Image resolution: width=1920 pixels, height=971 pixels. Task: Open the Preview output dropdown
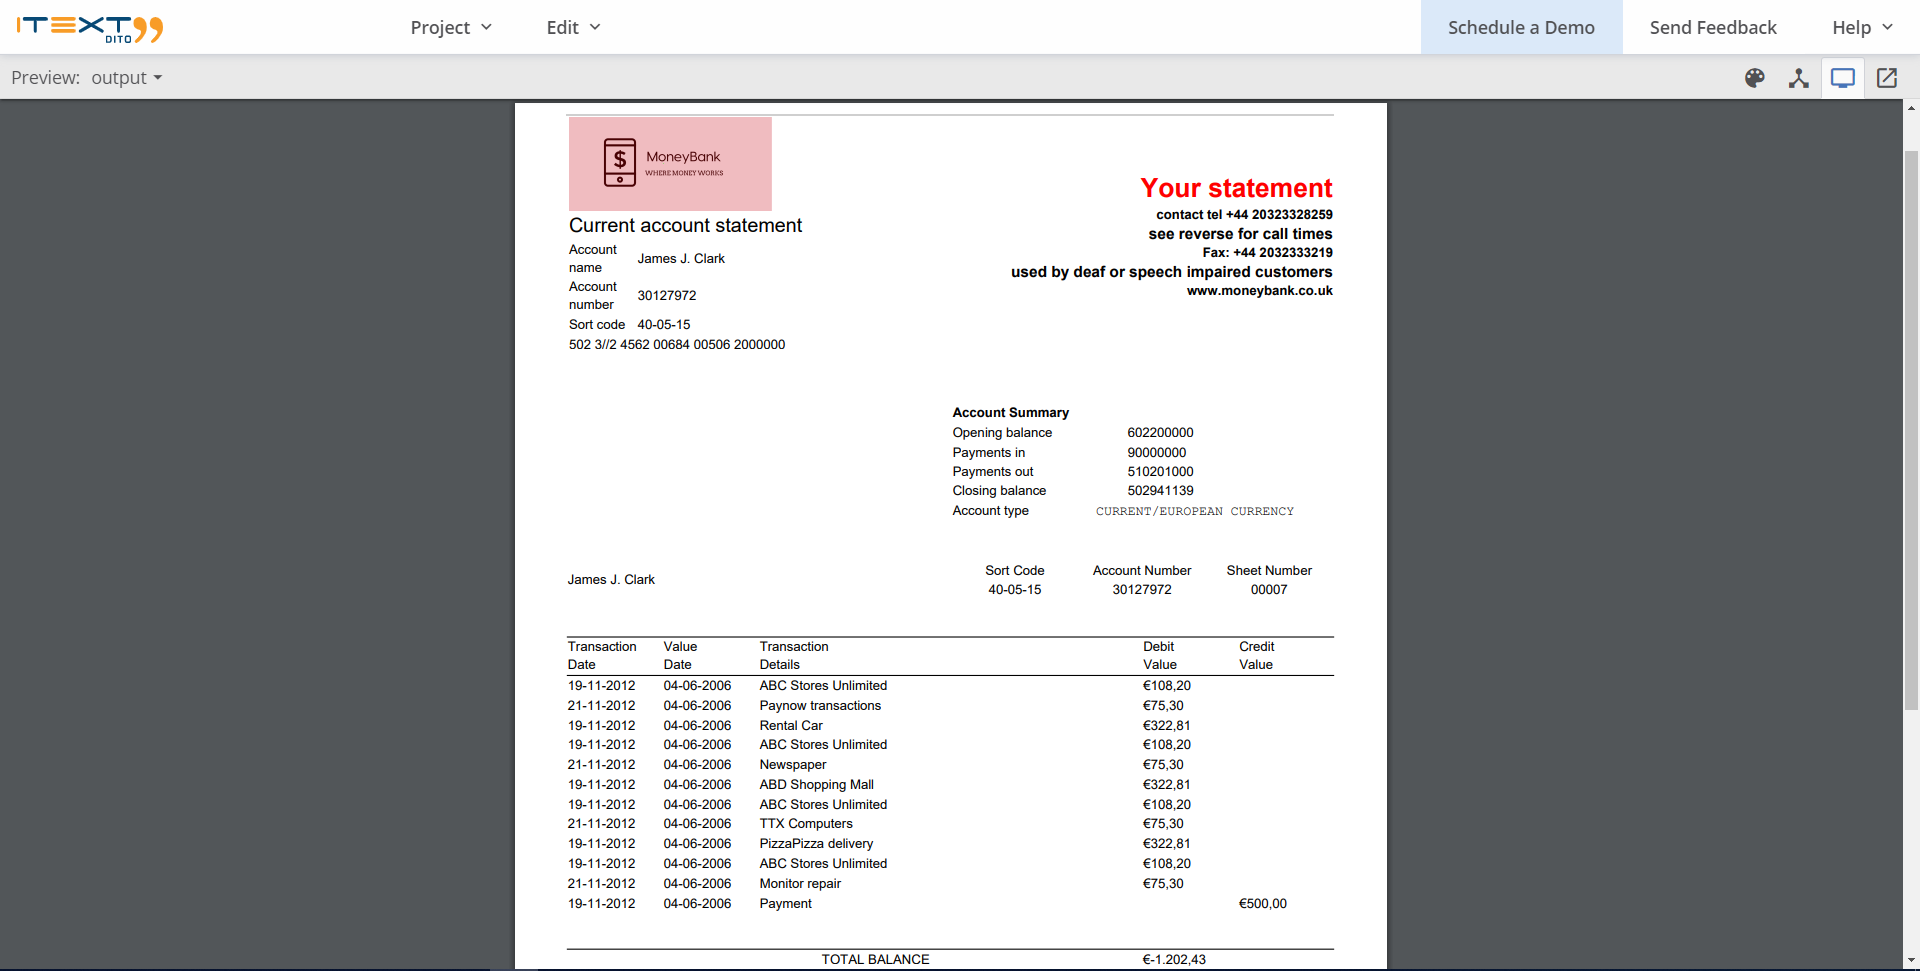[126, 77]
